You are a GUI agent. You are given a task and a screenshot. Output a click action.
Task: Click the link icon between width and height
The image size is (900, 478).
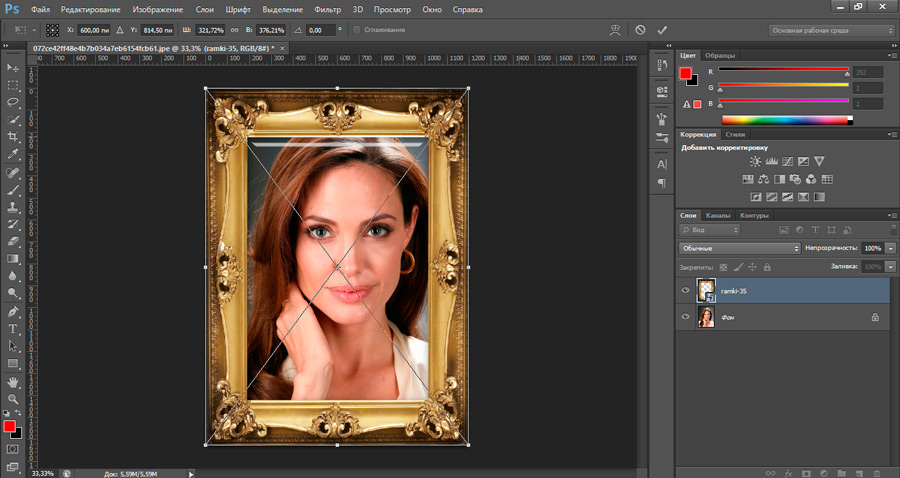[x=234, y=30]
